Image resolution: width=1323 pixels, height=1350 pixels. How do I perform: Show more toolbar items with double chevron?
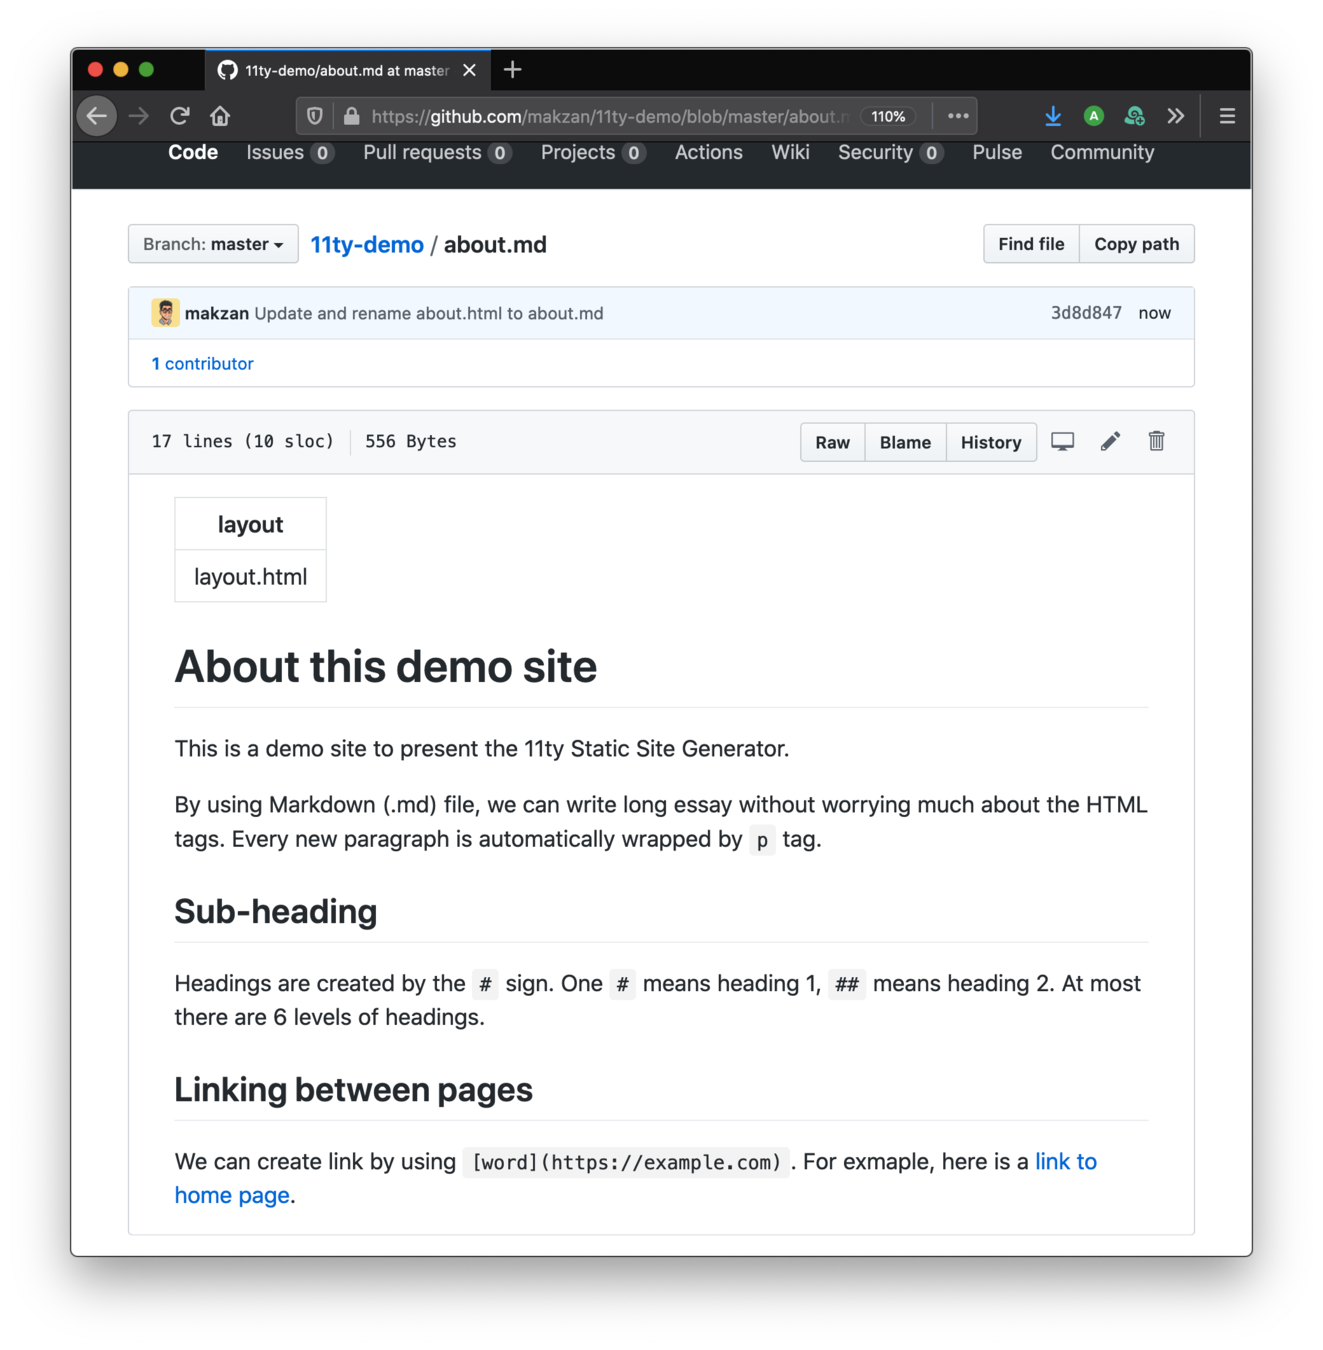[1176, 116]
